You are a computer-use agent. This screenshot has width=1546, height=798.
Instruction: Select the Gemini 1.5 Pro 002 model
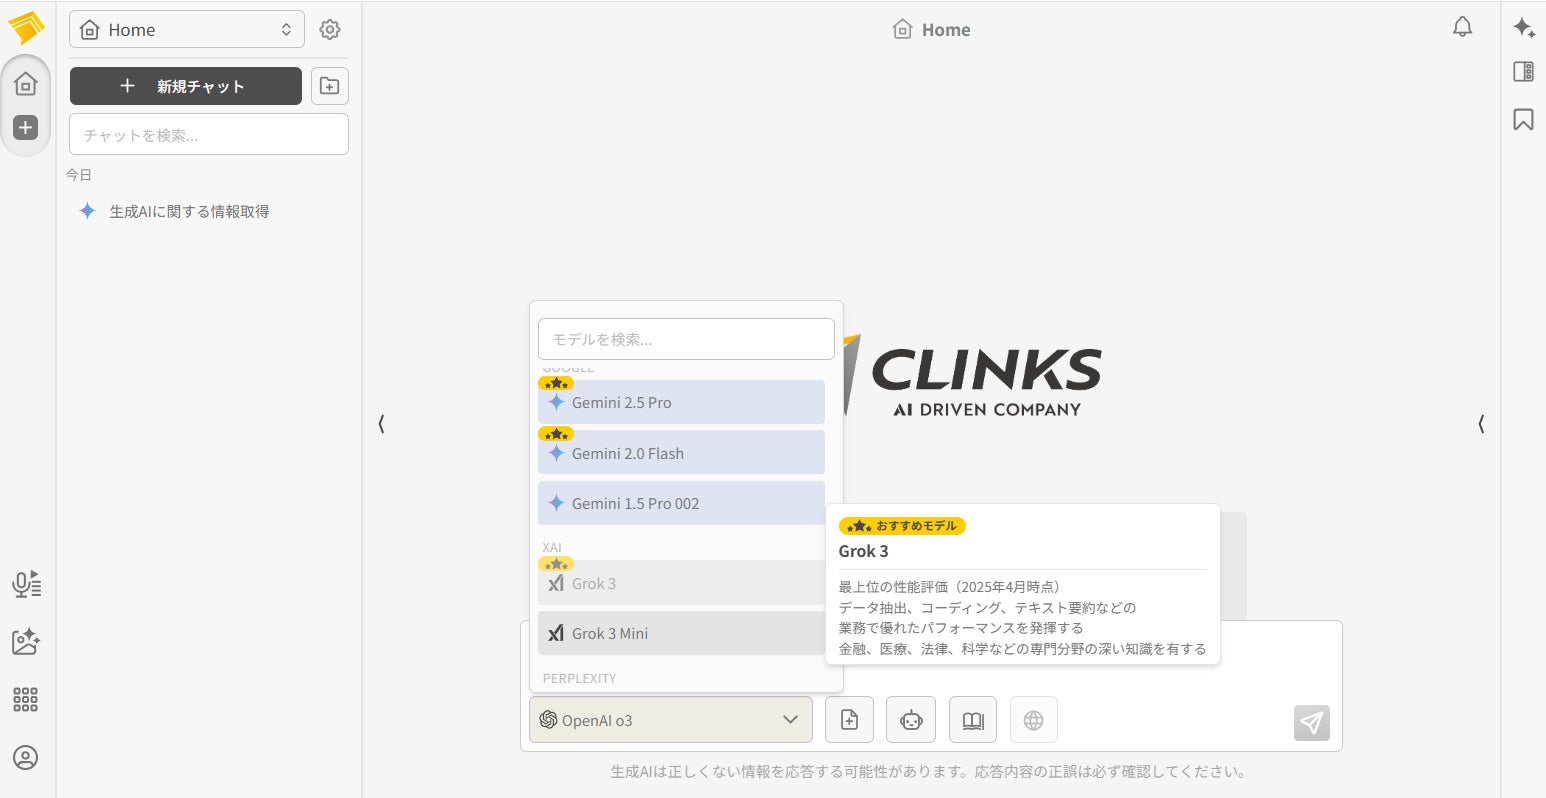(681, 503)
